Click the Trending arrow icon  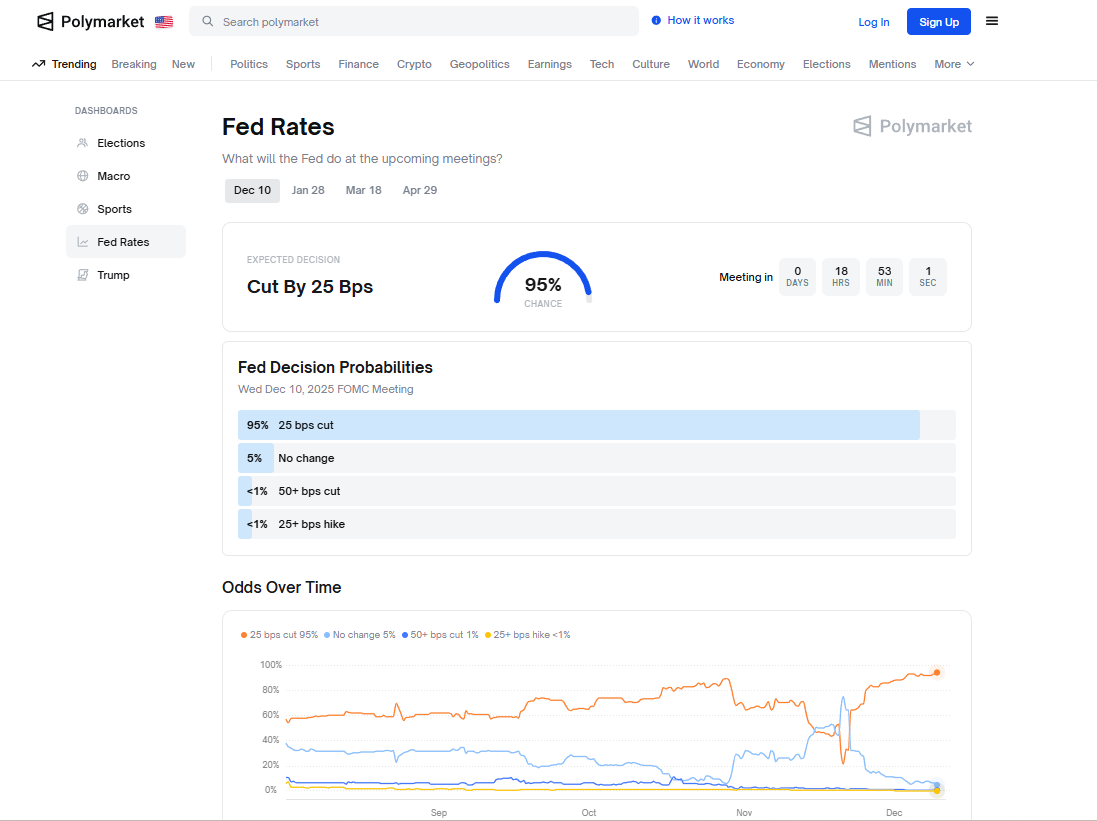[38, 64]
